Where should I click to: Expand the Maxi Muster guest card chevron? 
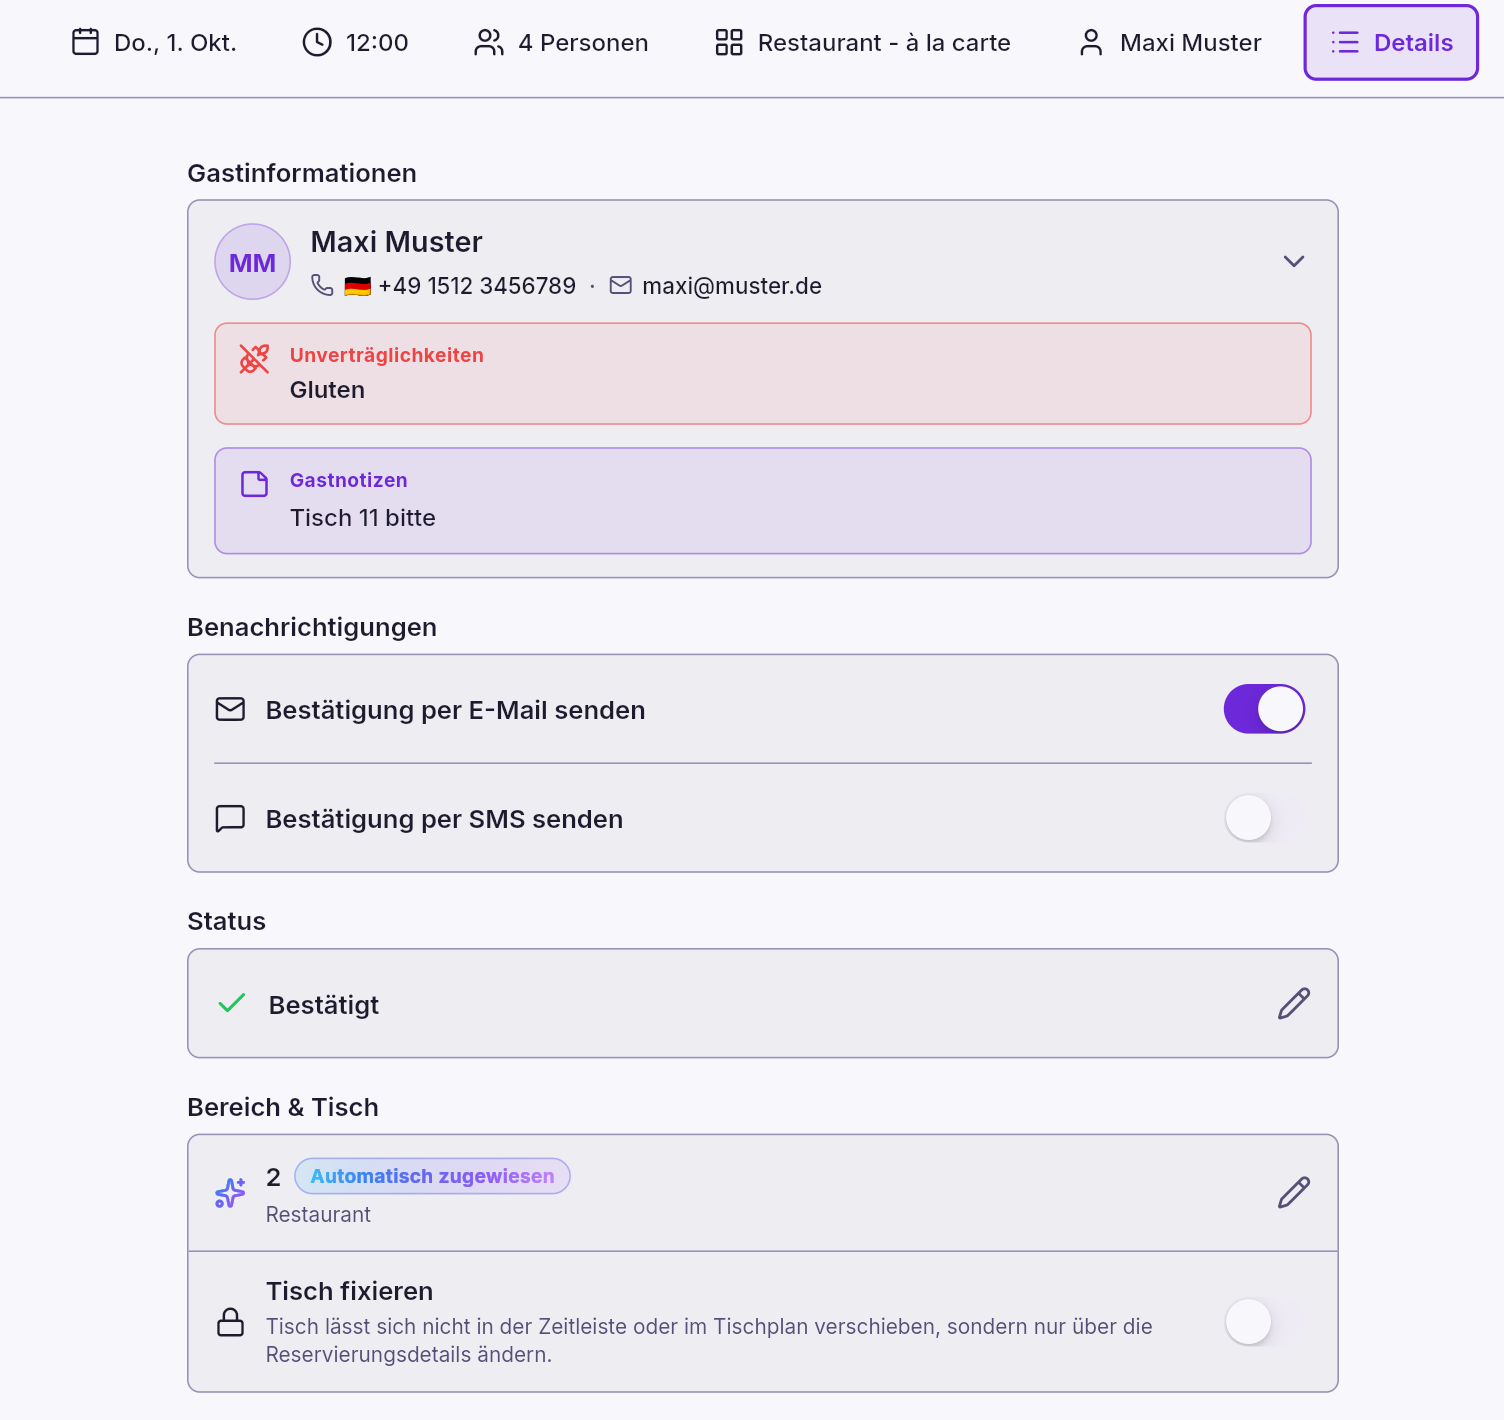[1294, 261]
